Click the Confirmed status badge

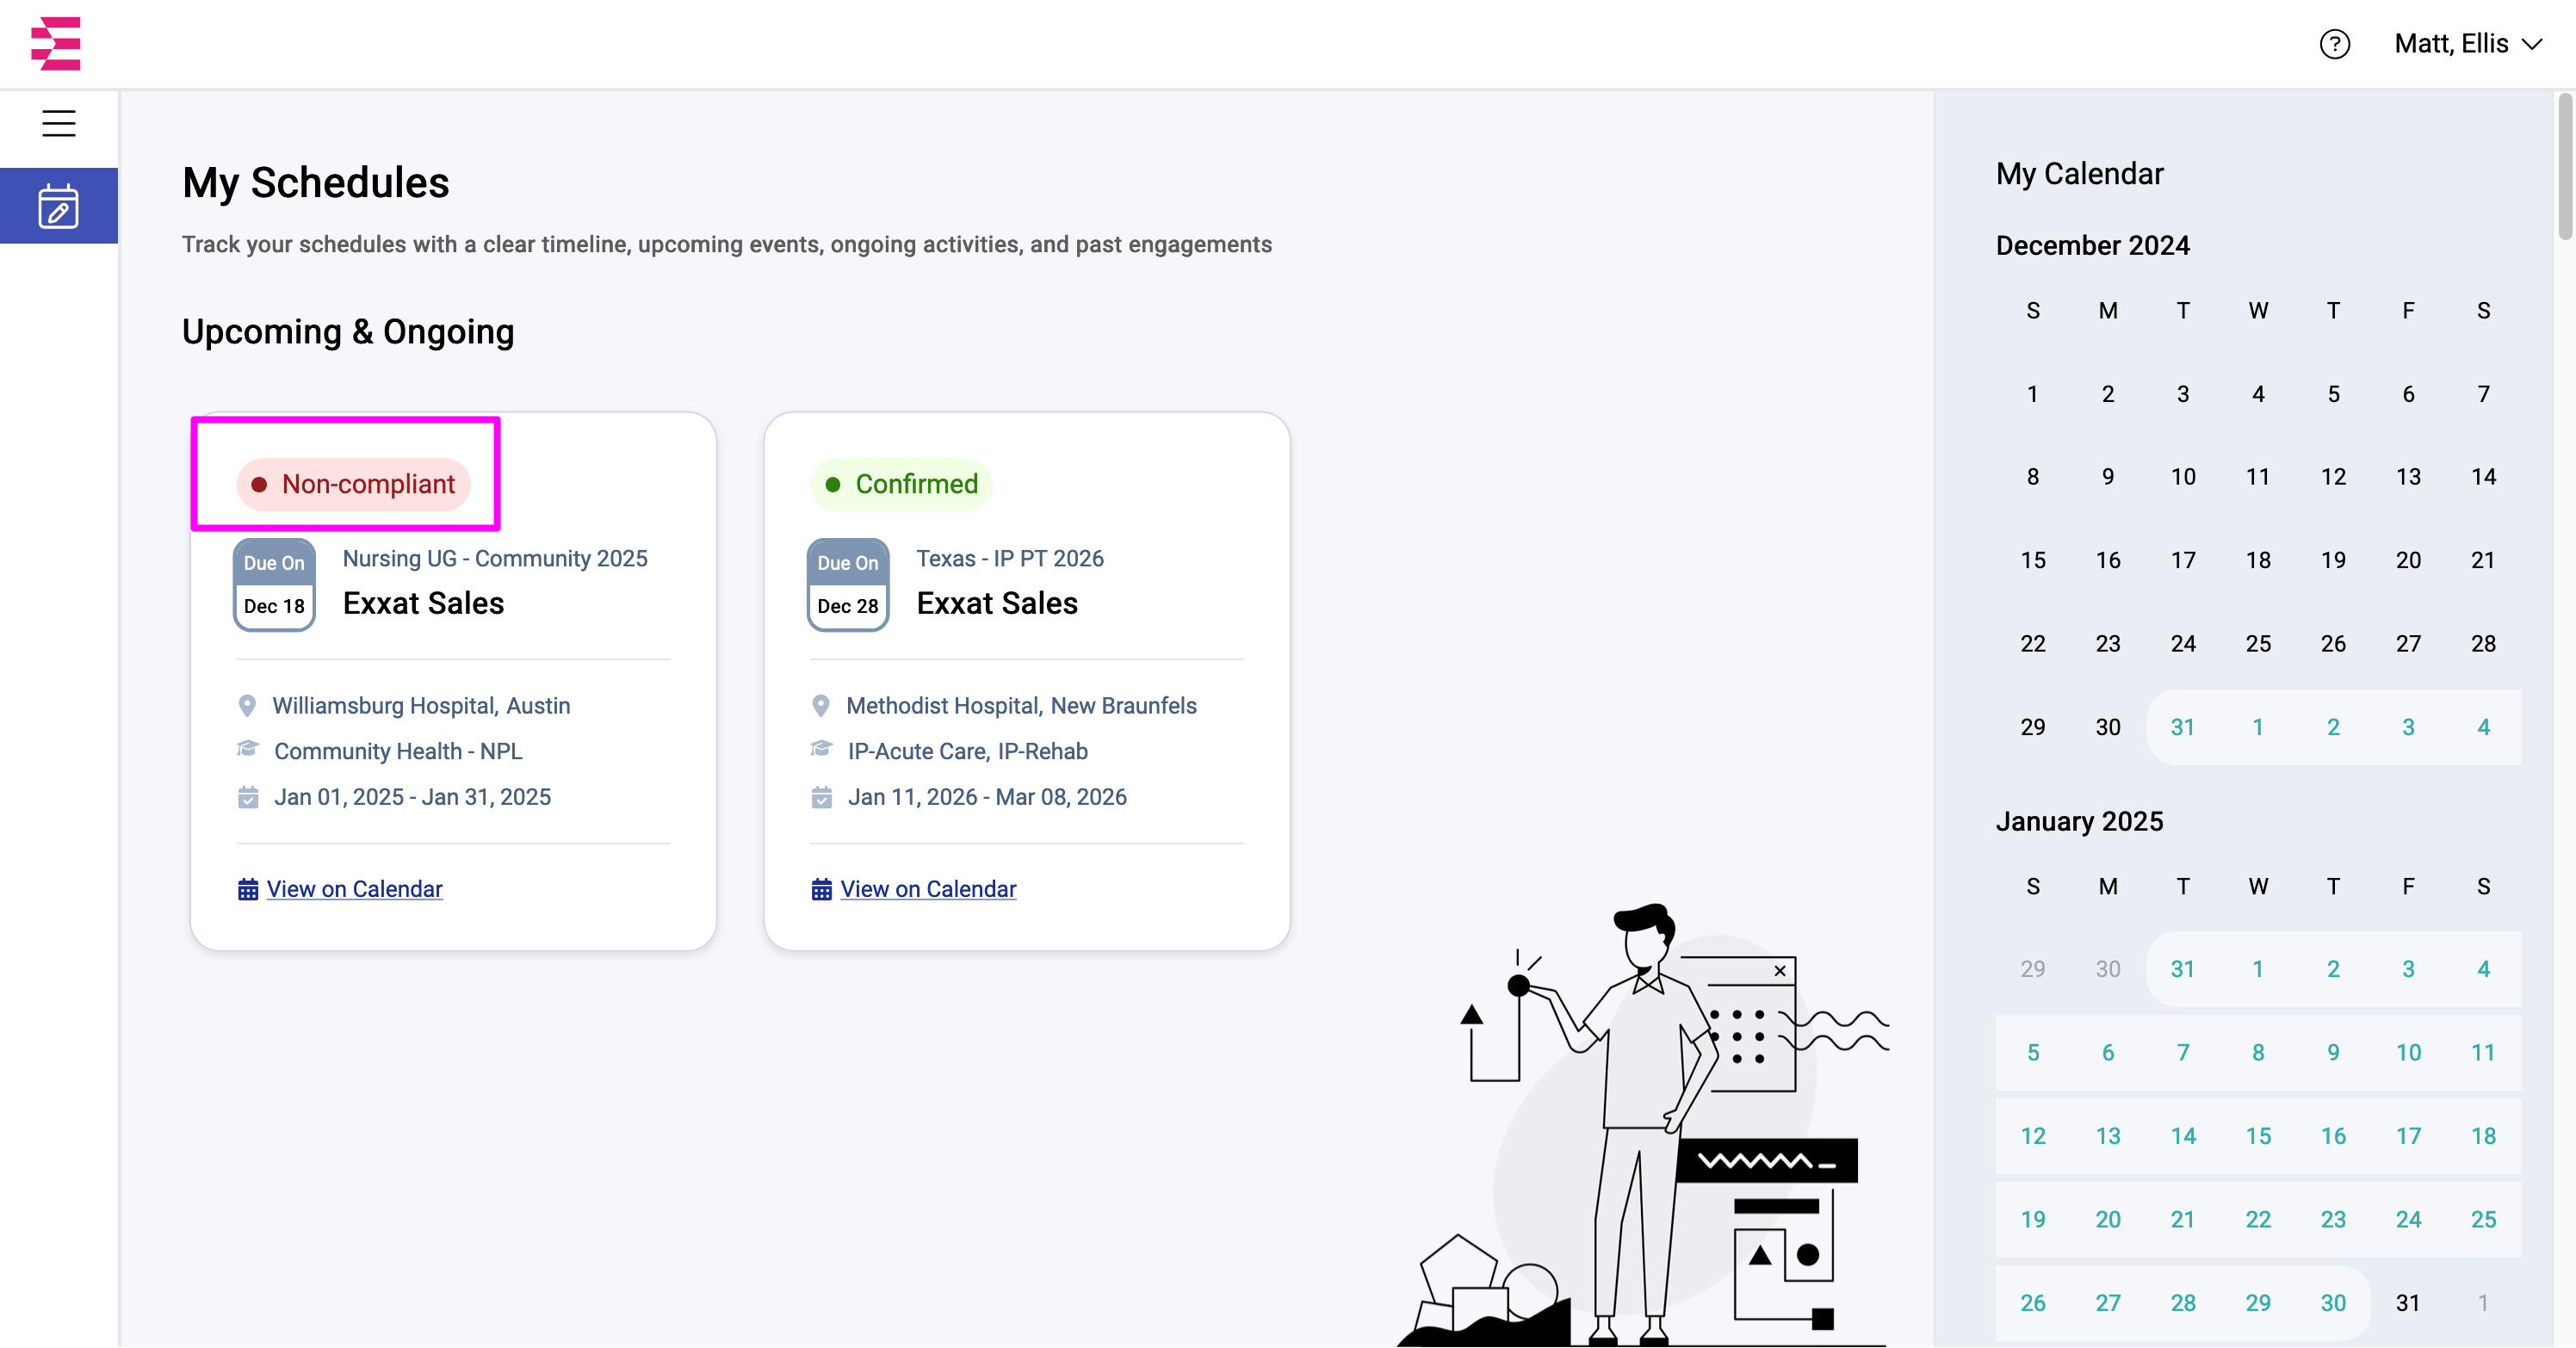pos(901,484)
